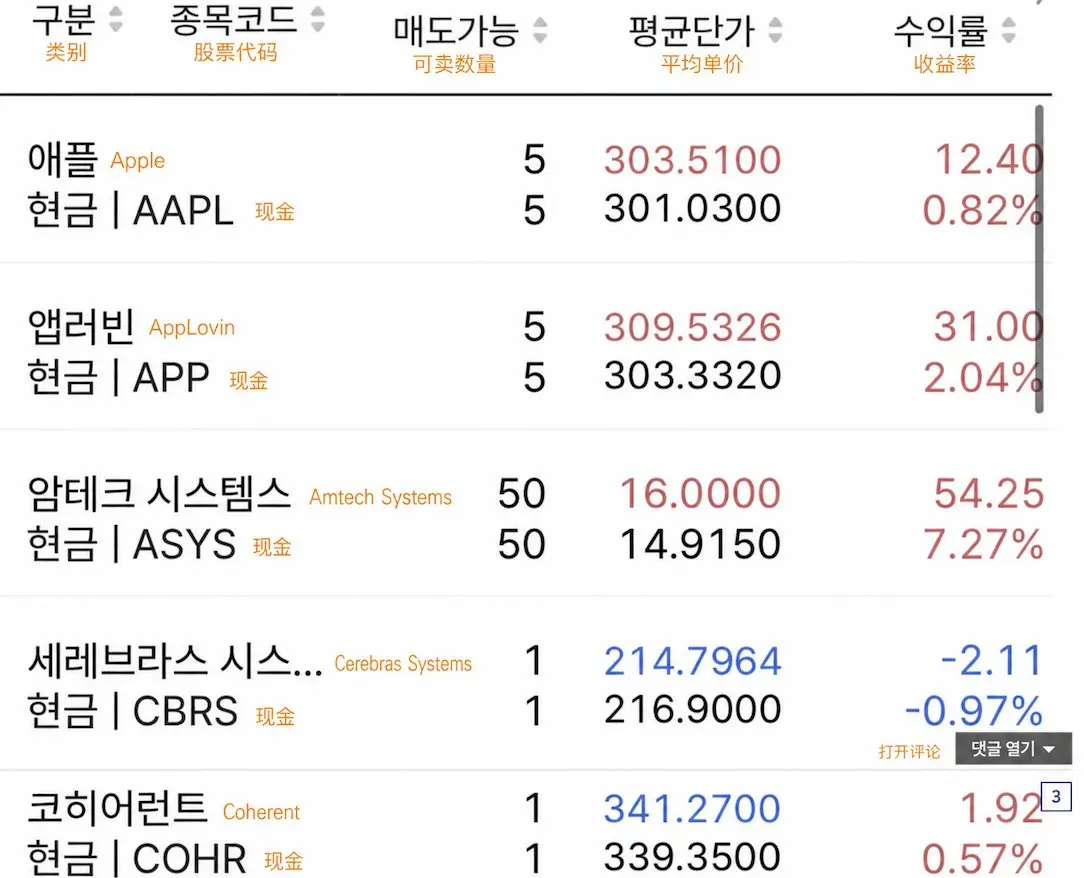This screenshot has width=1084, height=878.
Task: Sort by 수익률 column arrows
Action: click(x=1009, y=30)
